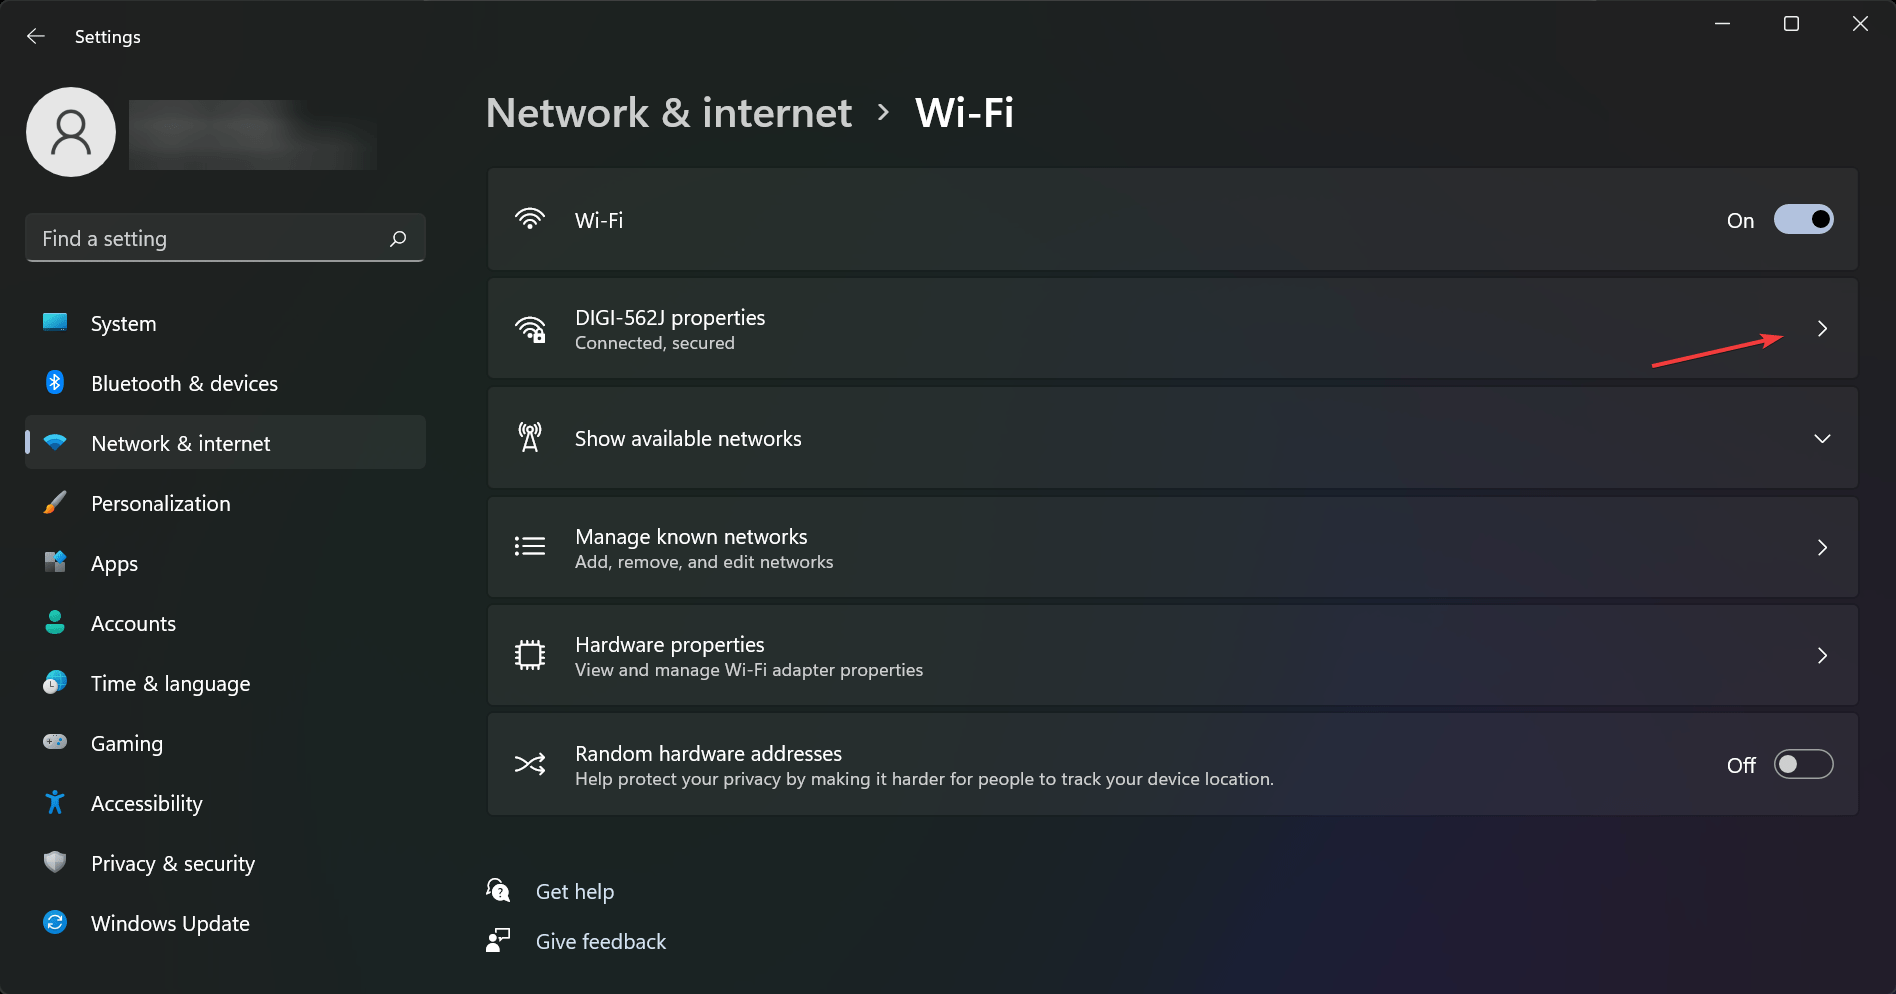The width and height of the screenshot is (1896, 994).
Task: Click the Accessibility figure icon
Action: pyautogui.click(x=55, y=802)
